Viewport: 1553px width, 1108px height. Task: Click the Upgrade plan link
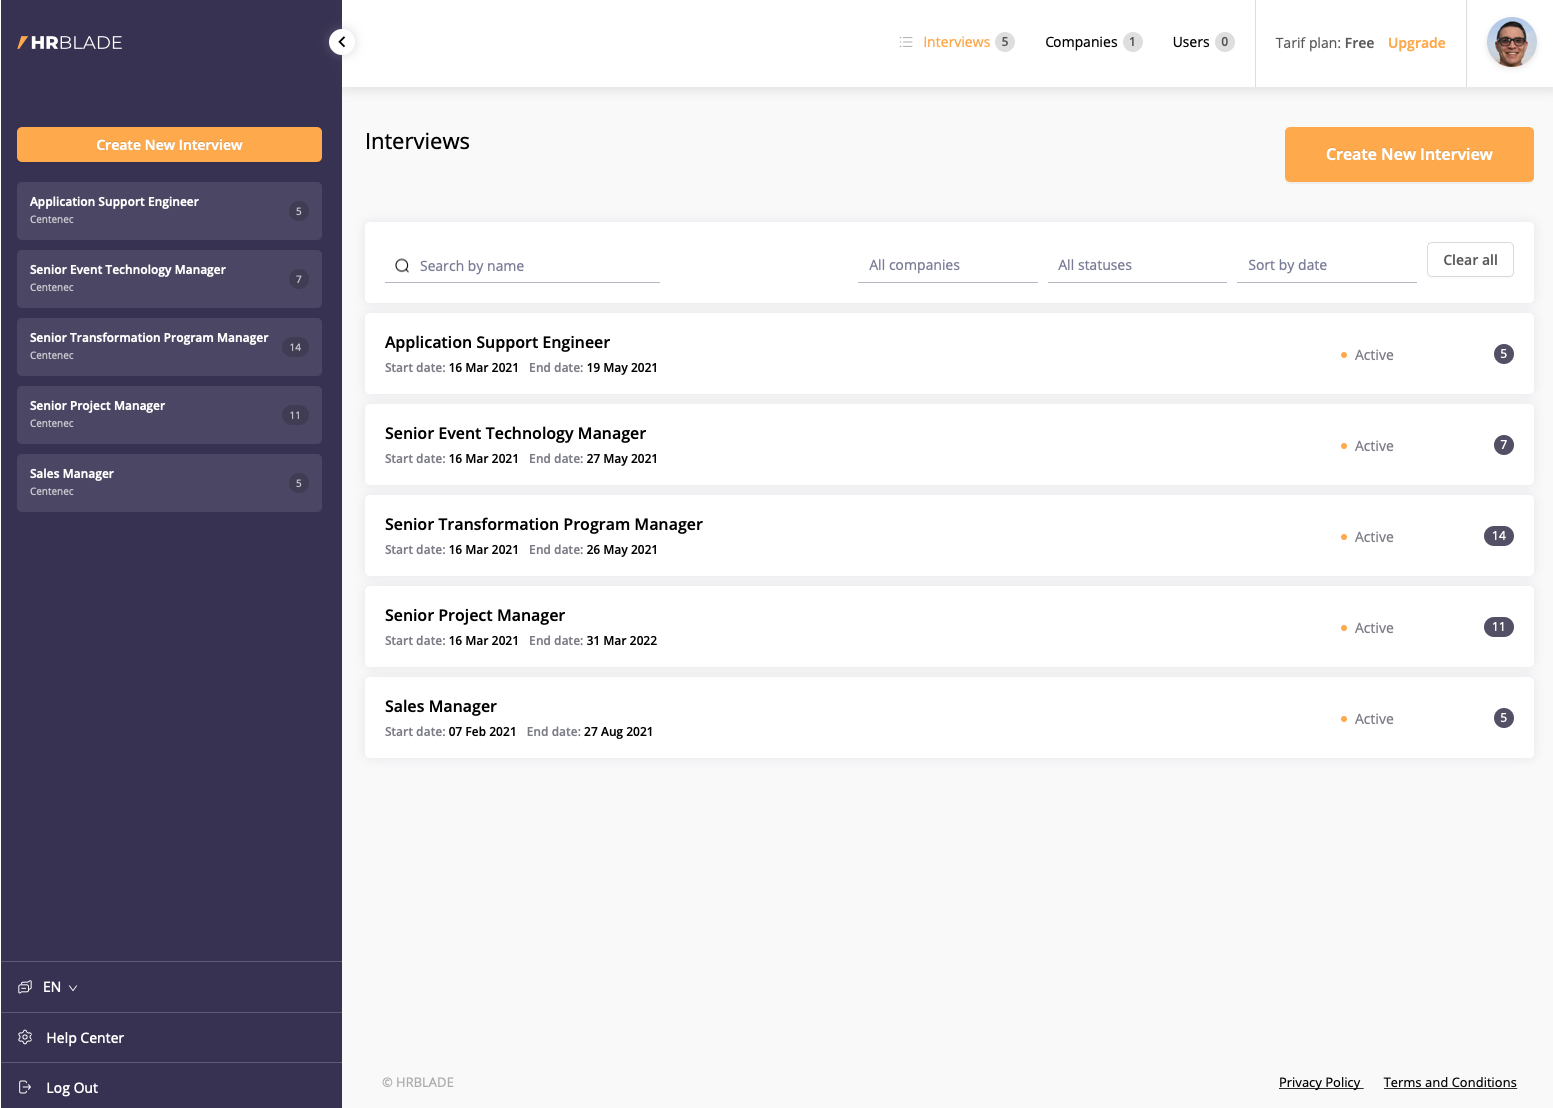pos(1416,43)
